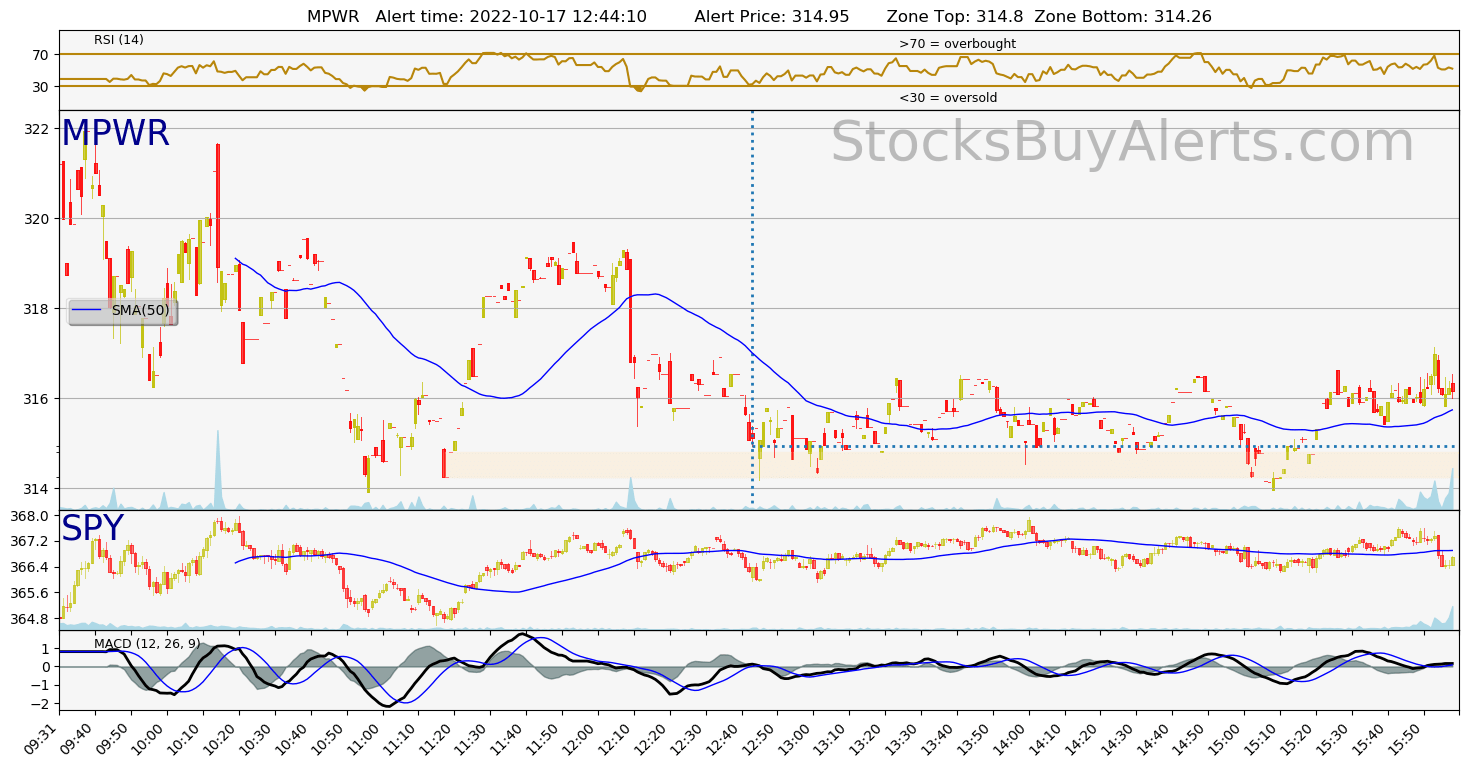Click the time axis label 13:00
This screenshot has height=768, width=1474.
(x=794, y=740)
